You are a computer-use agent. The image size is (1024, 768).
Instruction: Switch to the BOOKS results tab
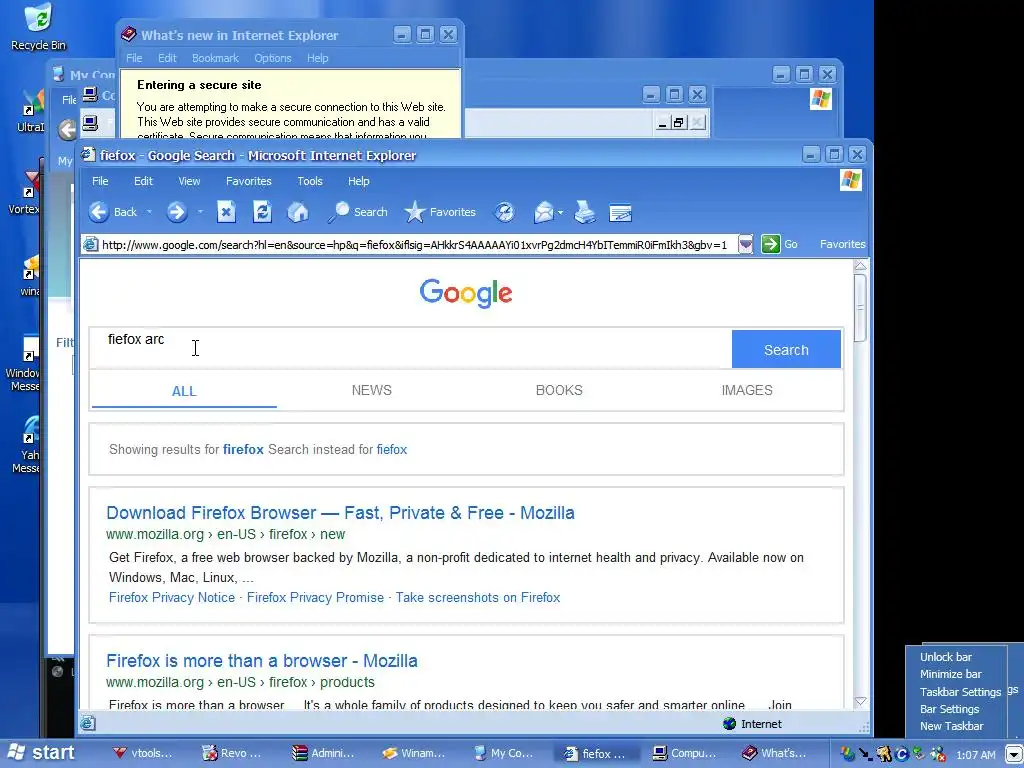click(x=559, y=390)
